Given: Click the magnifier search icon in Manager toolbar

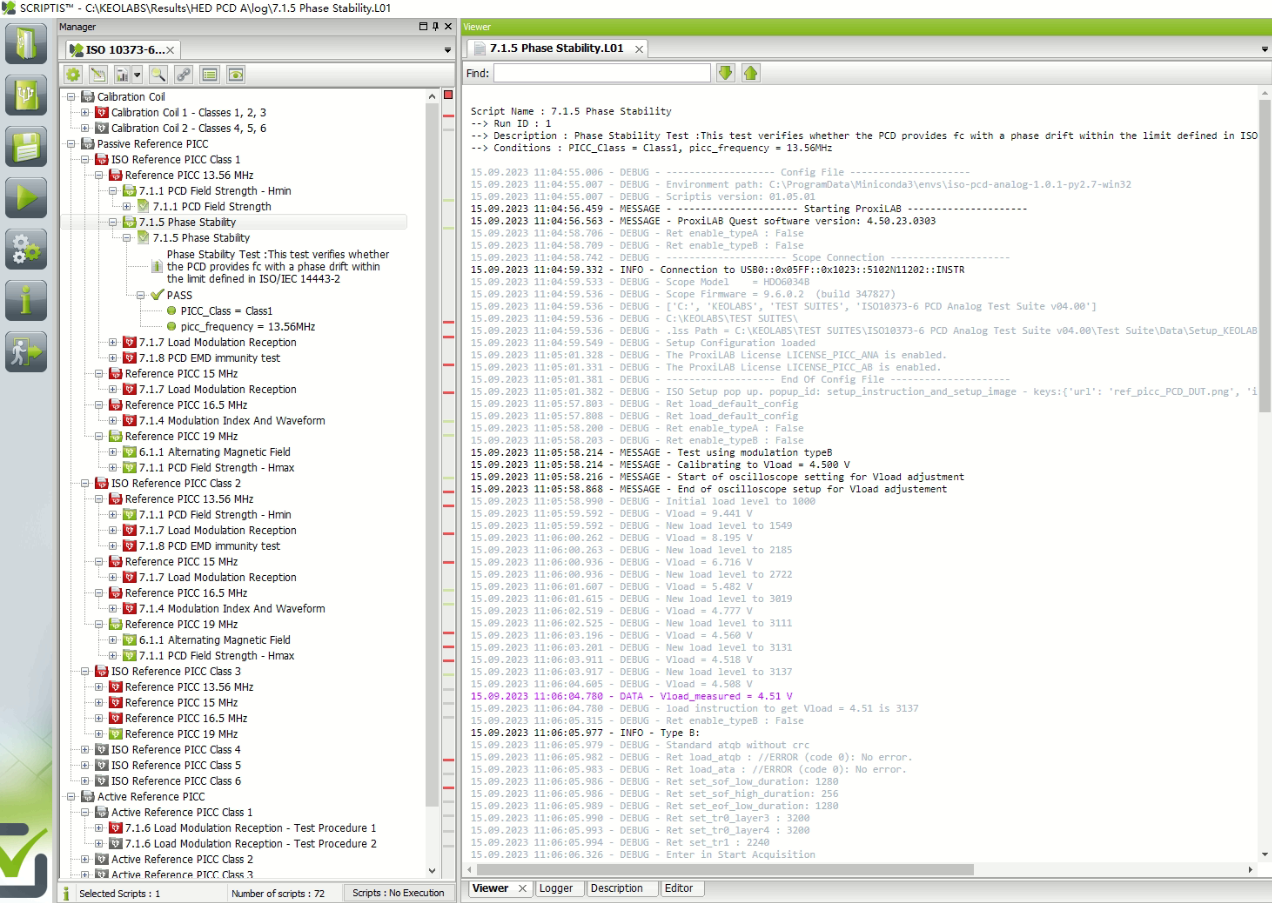Looking at the screenshot, I should [158, 74].
